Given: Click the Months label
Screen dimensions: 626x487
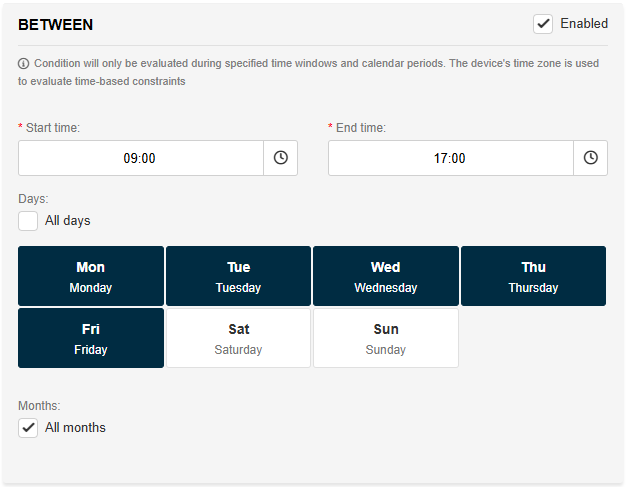Looking at the screenshot, I should pyautogui.click(x=39, y=406).
